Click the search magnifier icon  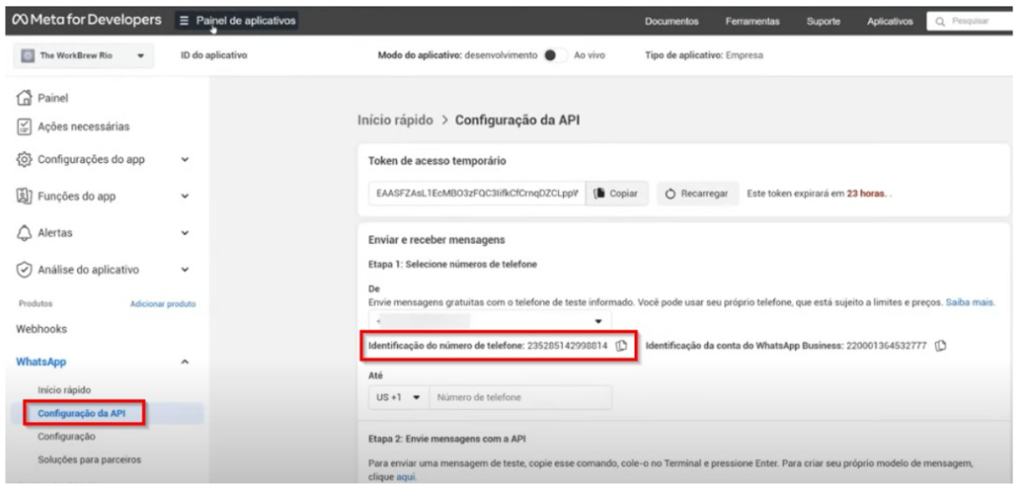tap(940, 22)
